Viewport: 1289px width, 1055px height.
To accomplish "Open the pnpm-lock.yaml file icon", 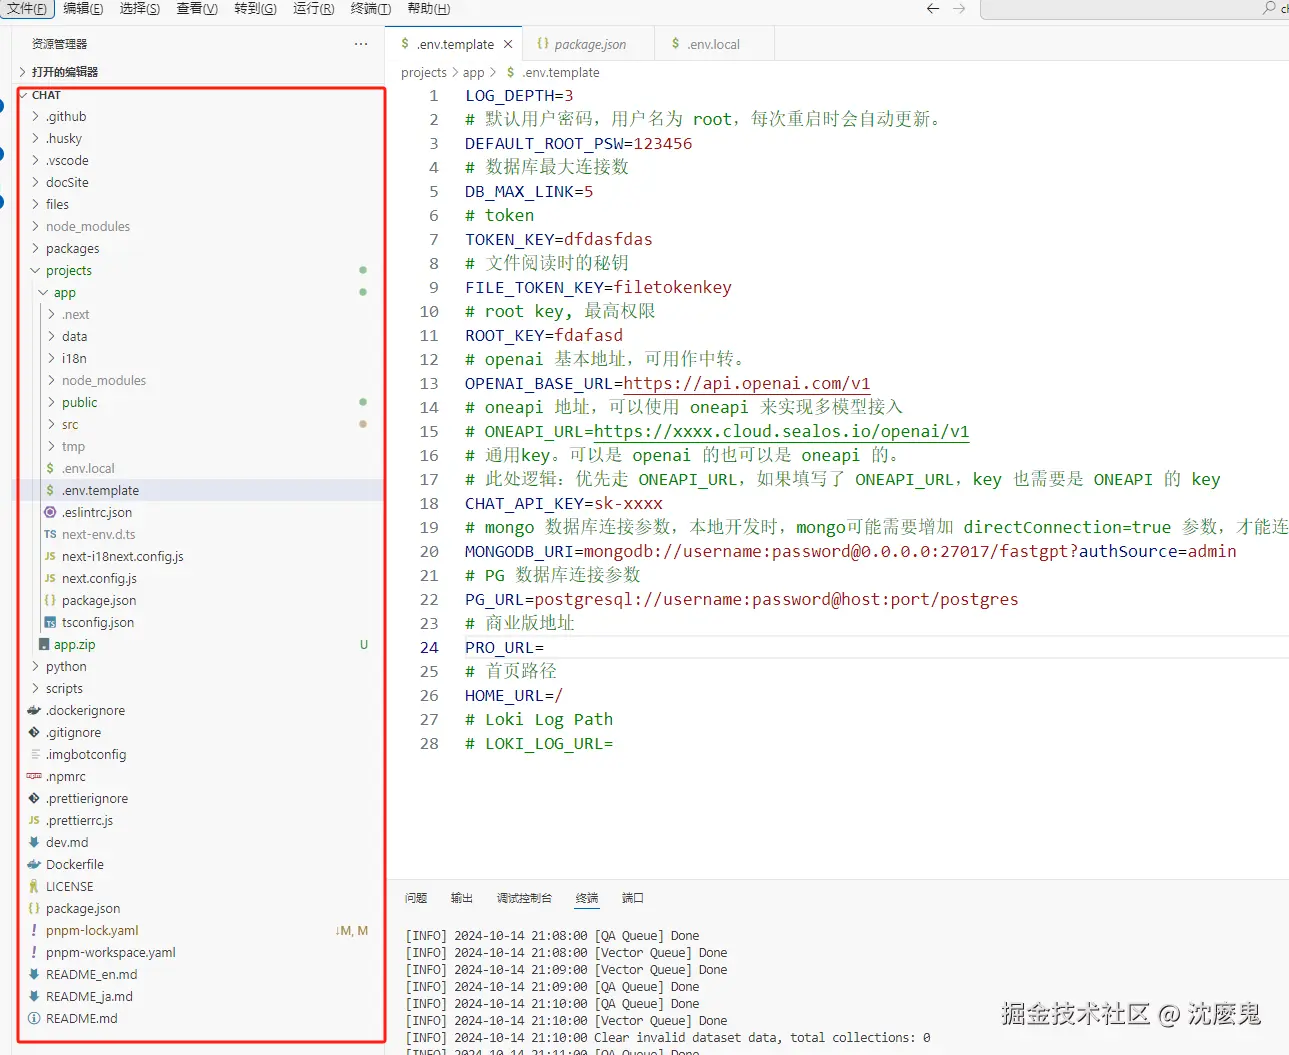I will [x=34, y=930].
